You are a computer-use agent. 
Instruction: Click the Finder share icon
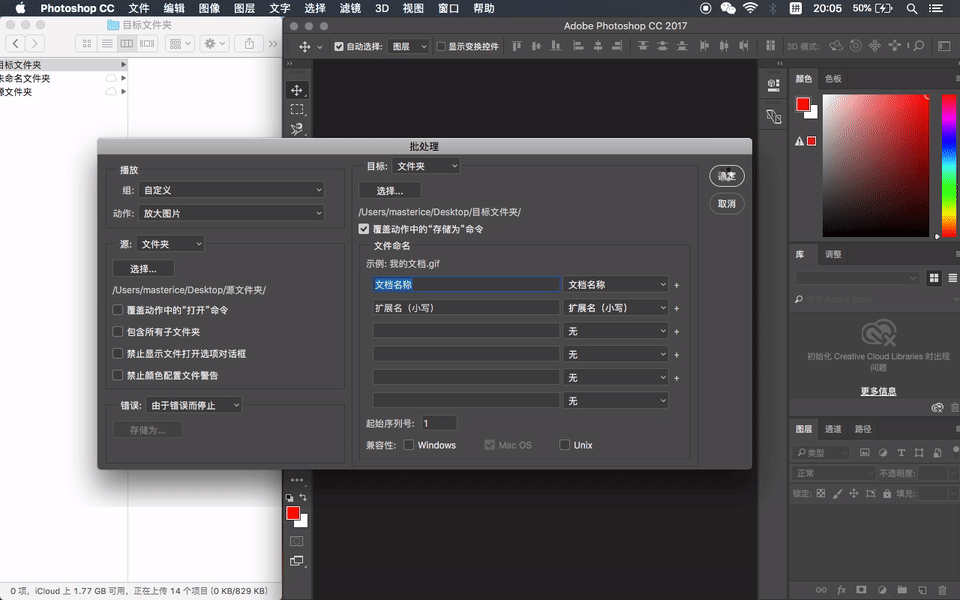(249, 44)
